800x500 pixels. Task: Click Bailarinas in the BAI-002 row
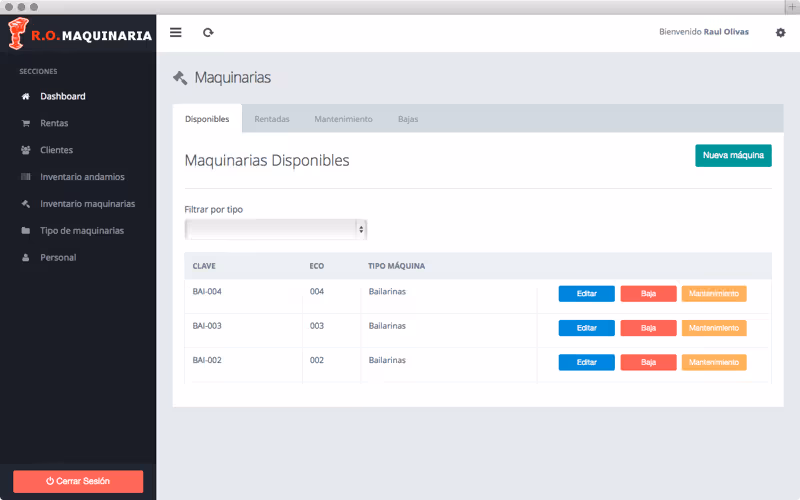point(387,360)
